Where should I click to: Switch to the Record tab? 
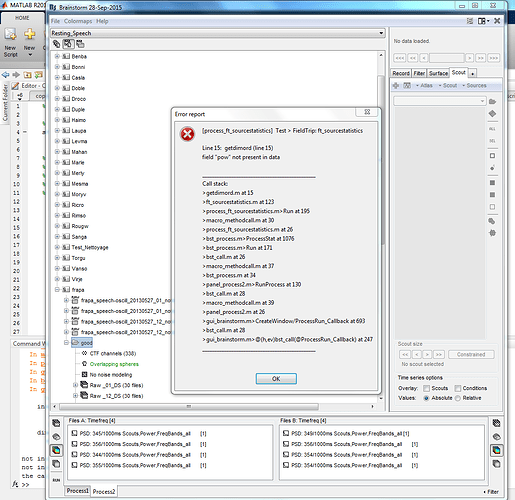(401, 73)
